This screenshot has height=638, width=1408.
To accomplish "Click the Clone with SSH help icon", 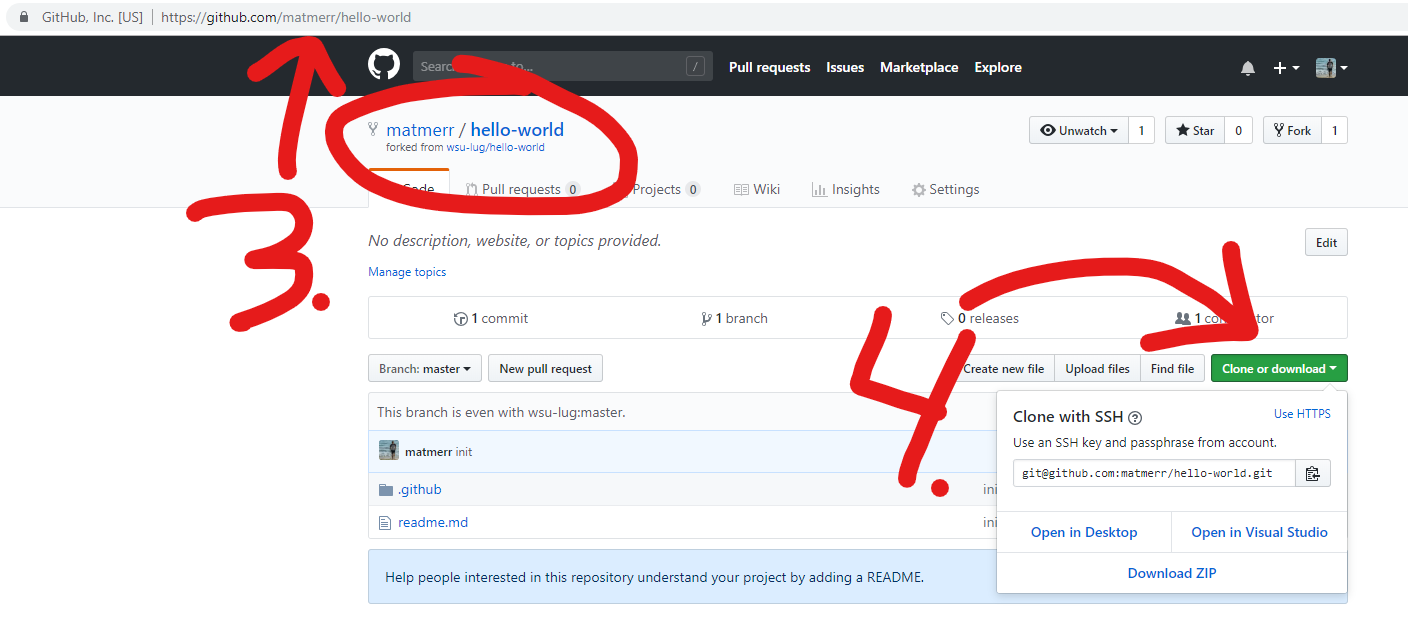I will click(1135, 418).
